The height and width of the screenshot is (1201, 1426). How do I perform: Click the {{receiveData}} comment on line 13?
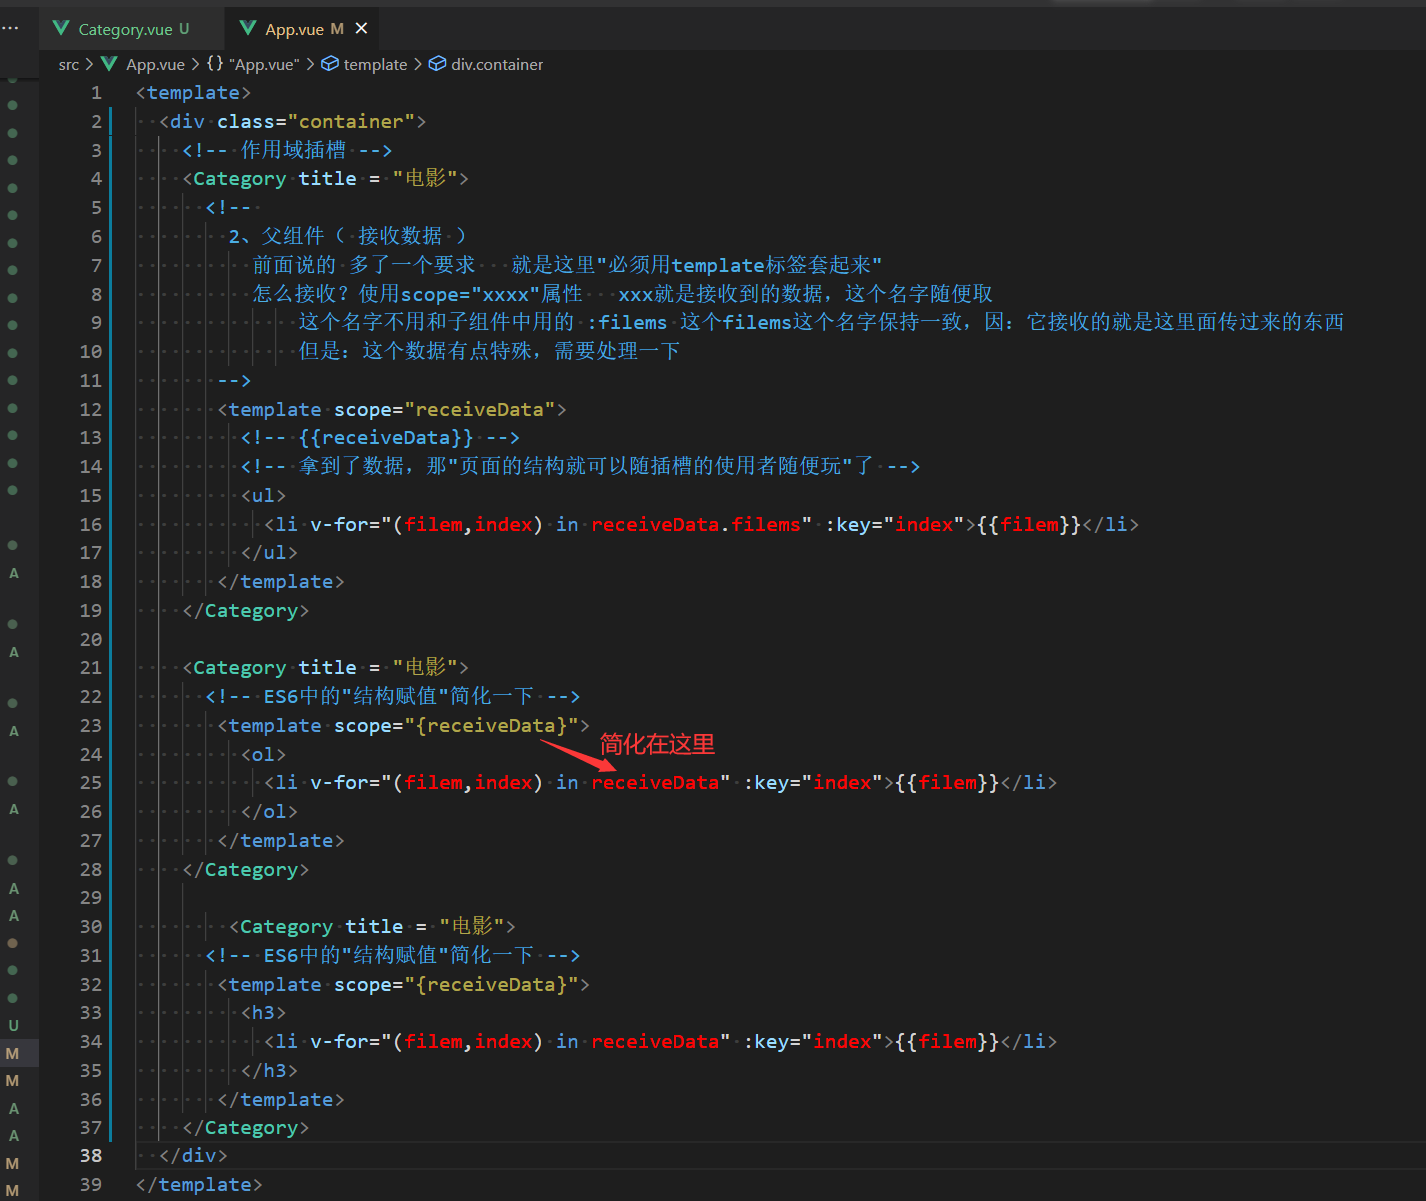(380, 438)
